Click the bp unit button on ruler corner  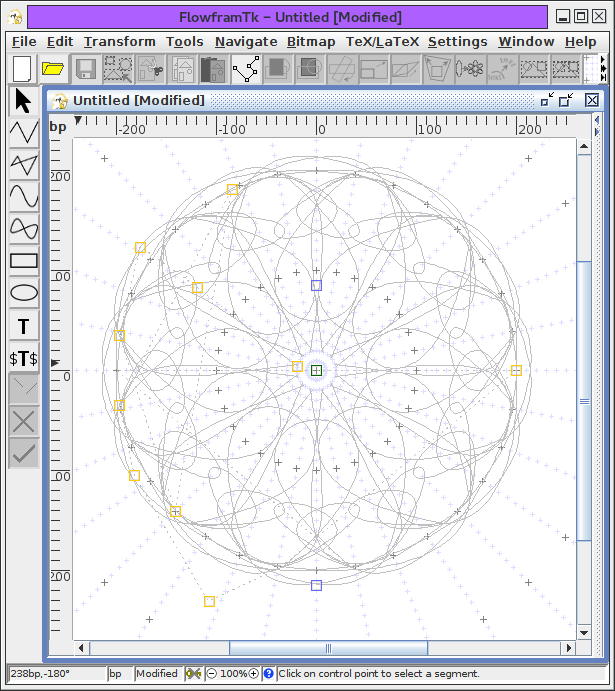click(58, 126)
